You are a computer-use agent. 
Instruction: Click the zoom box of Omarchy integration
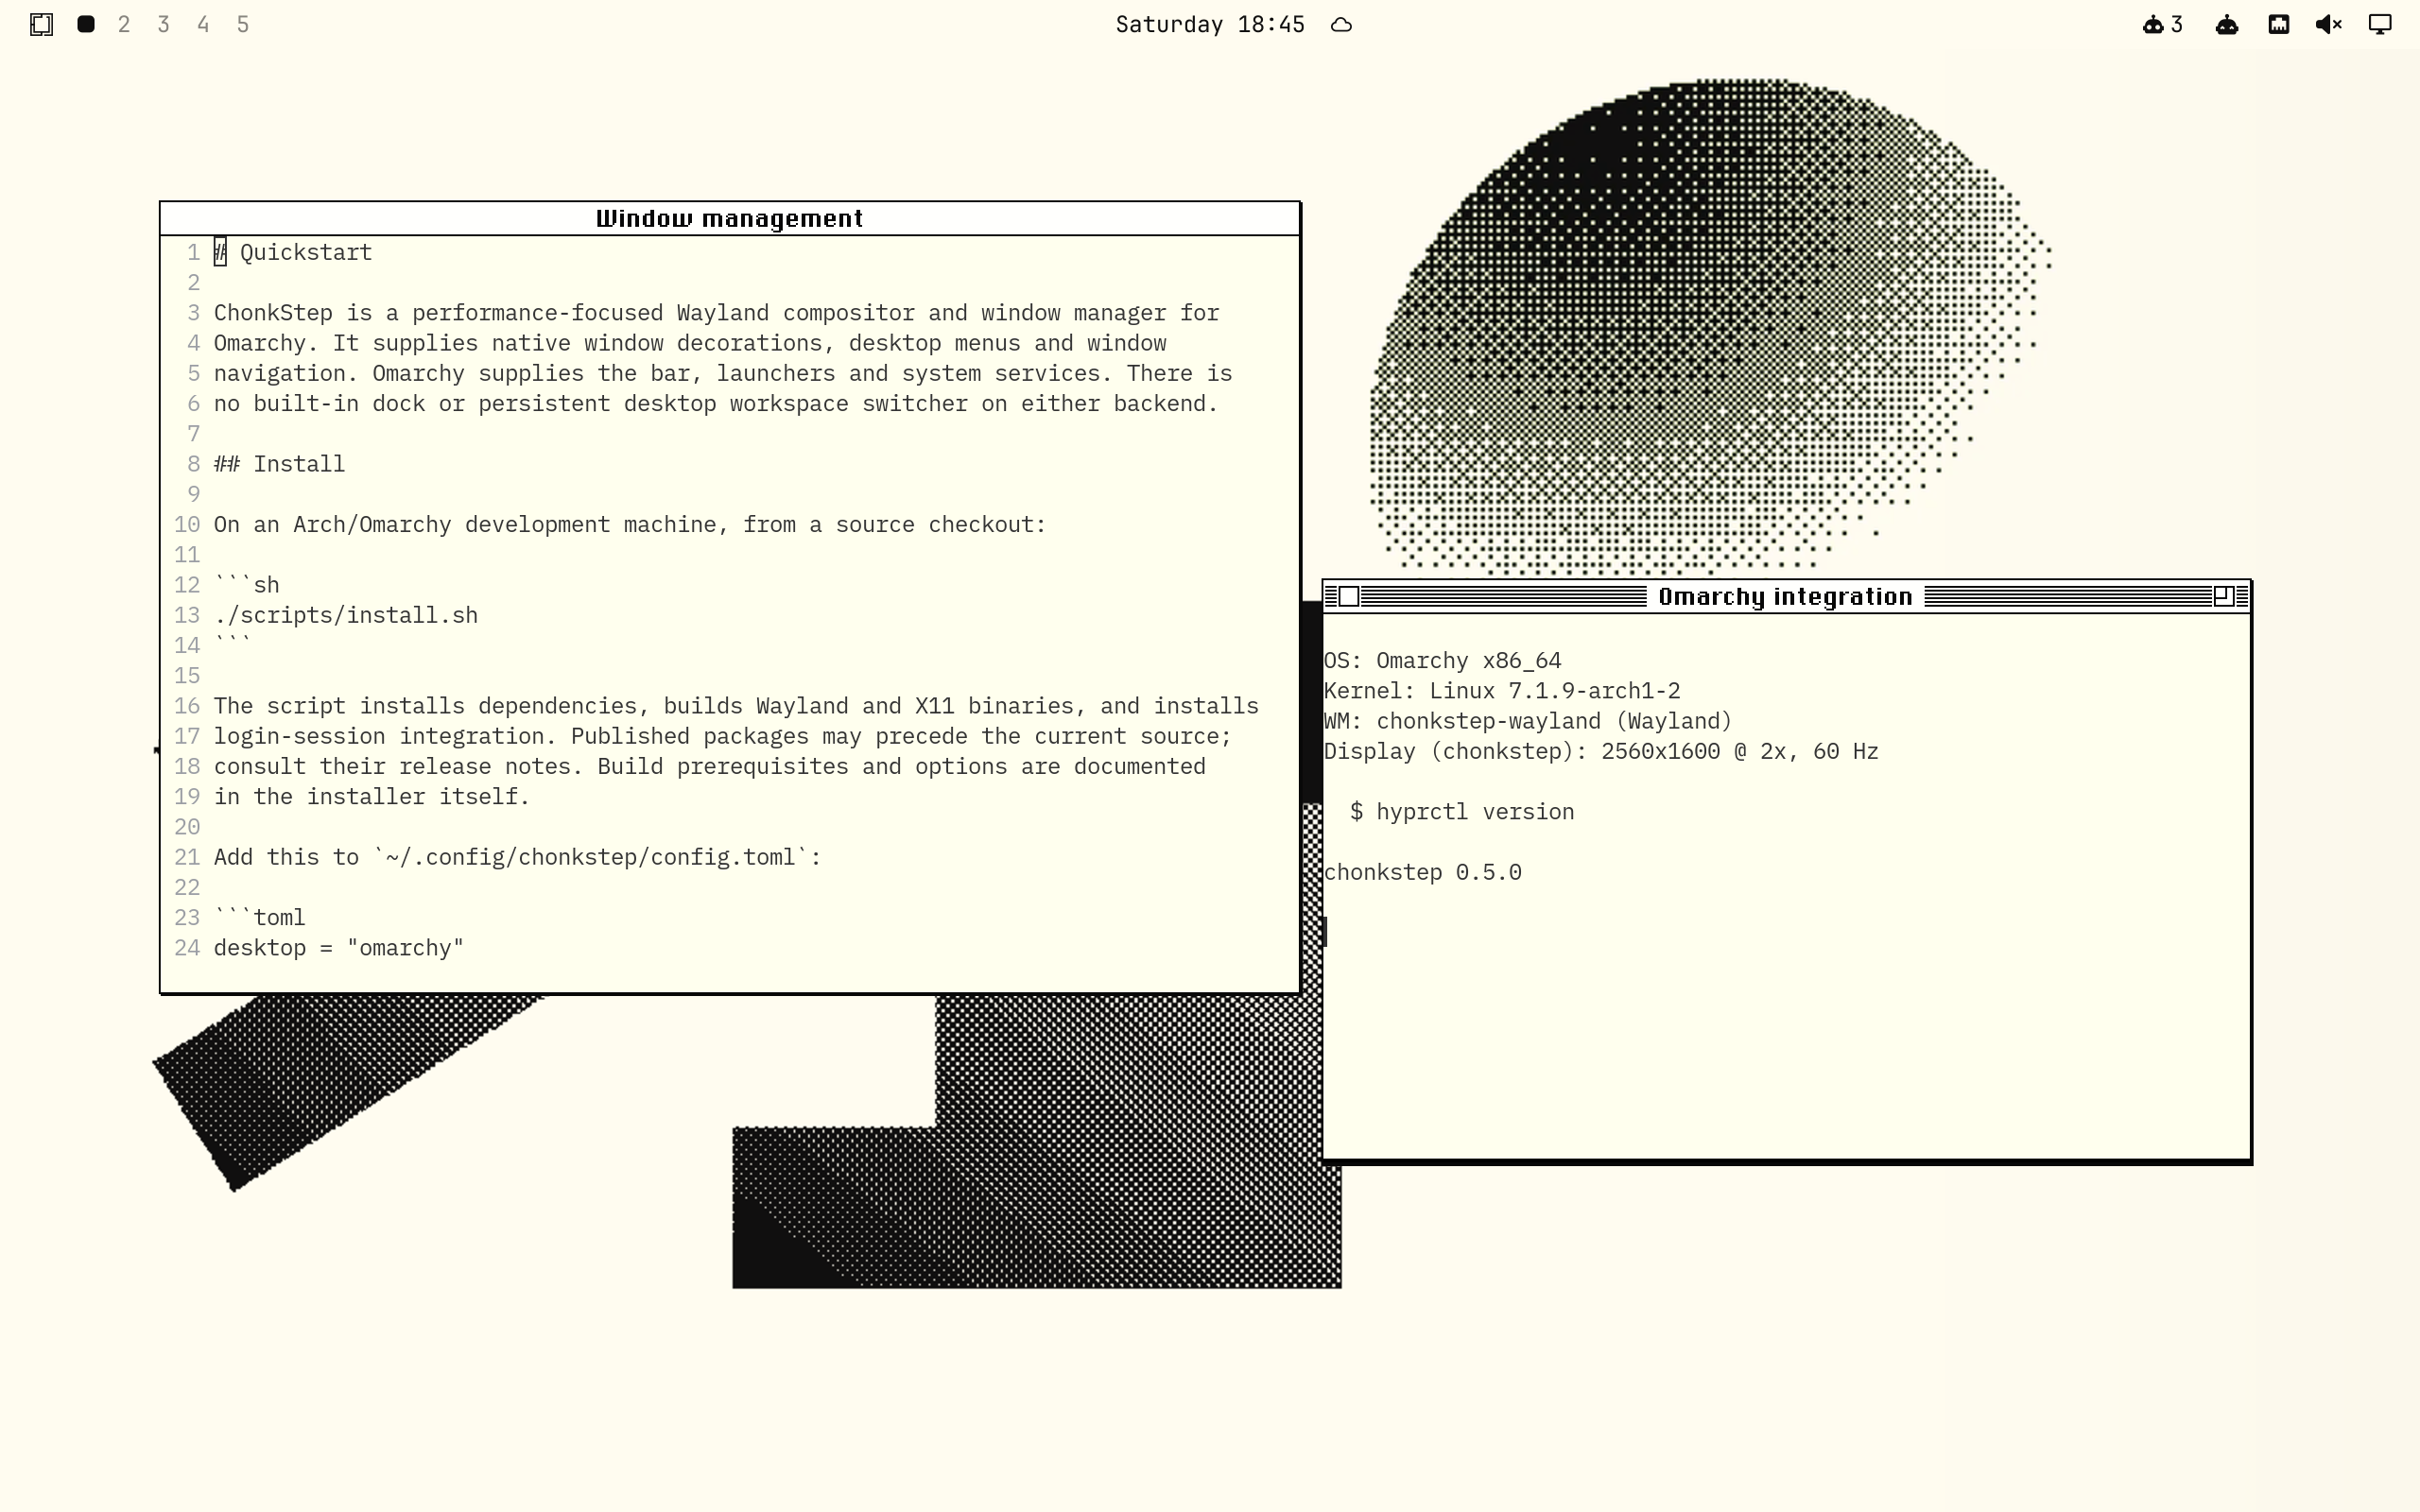point(2223,597)
